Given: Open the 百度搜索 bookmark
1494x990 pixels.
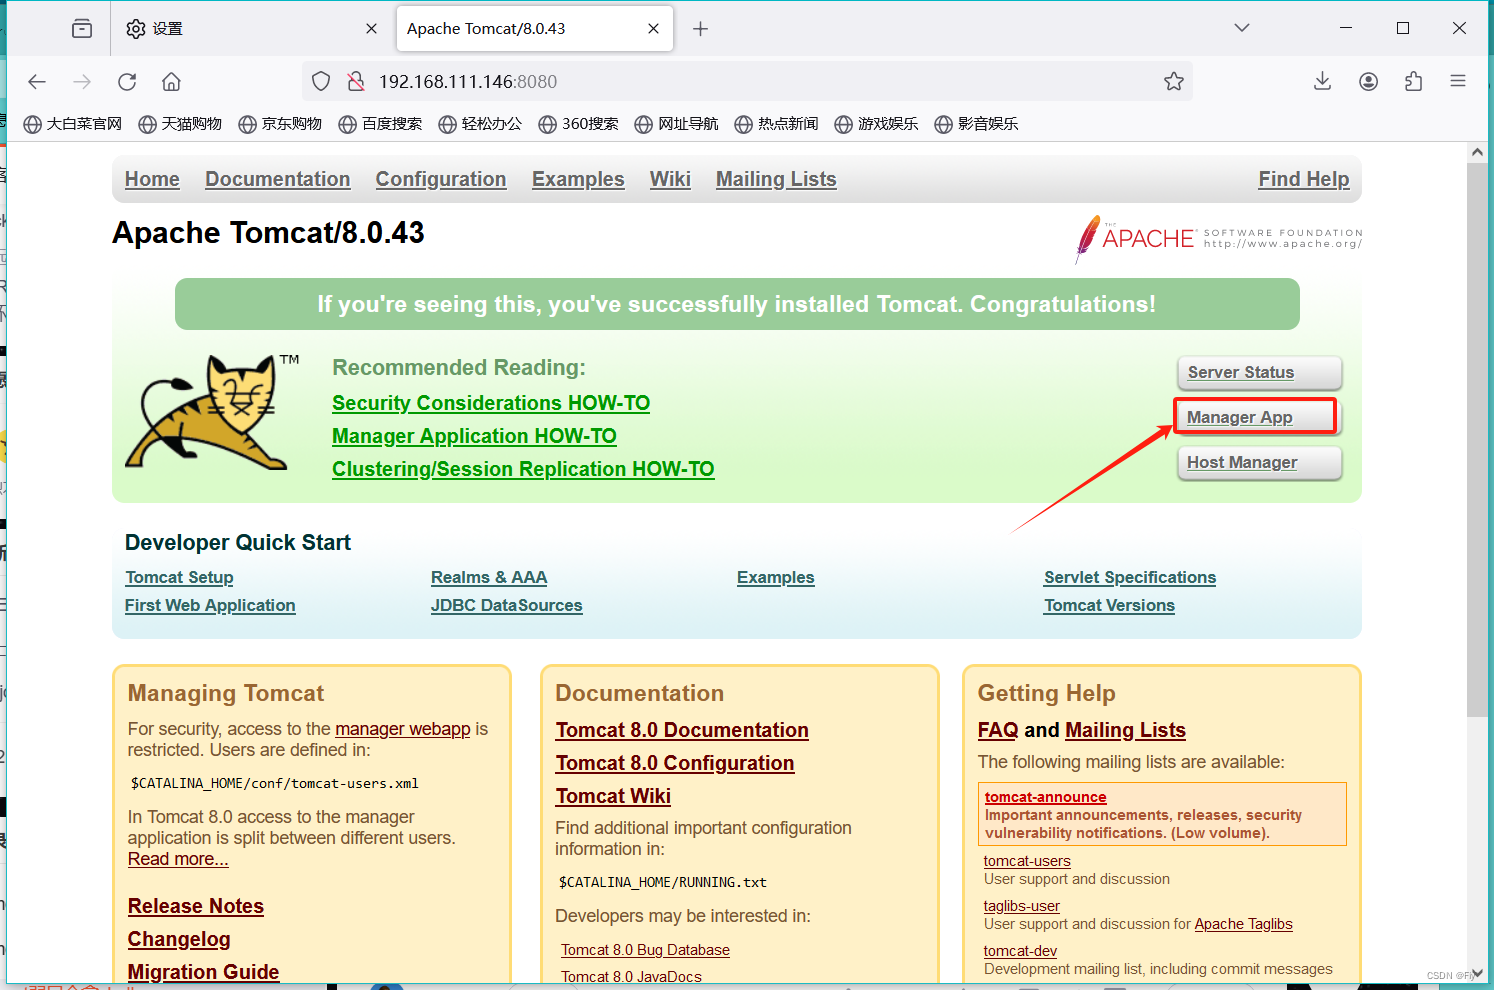Looking at the screenshot, I should [380, 124].
